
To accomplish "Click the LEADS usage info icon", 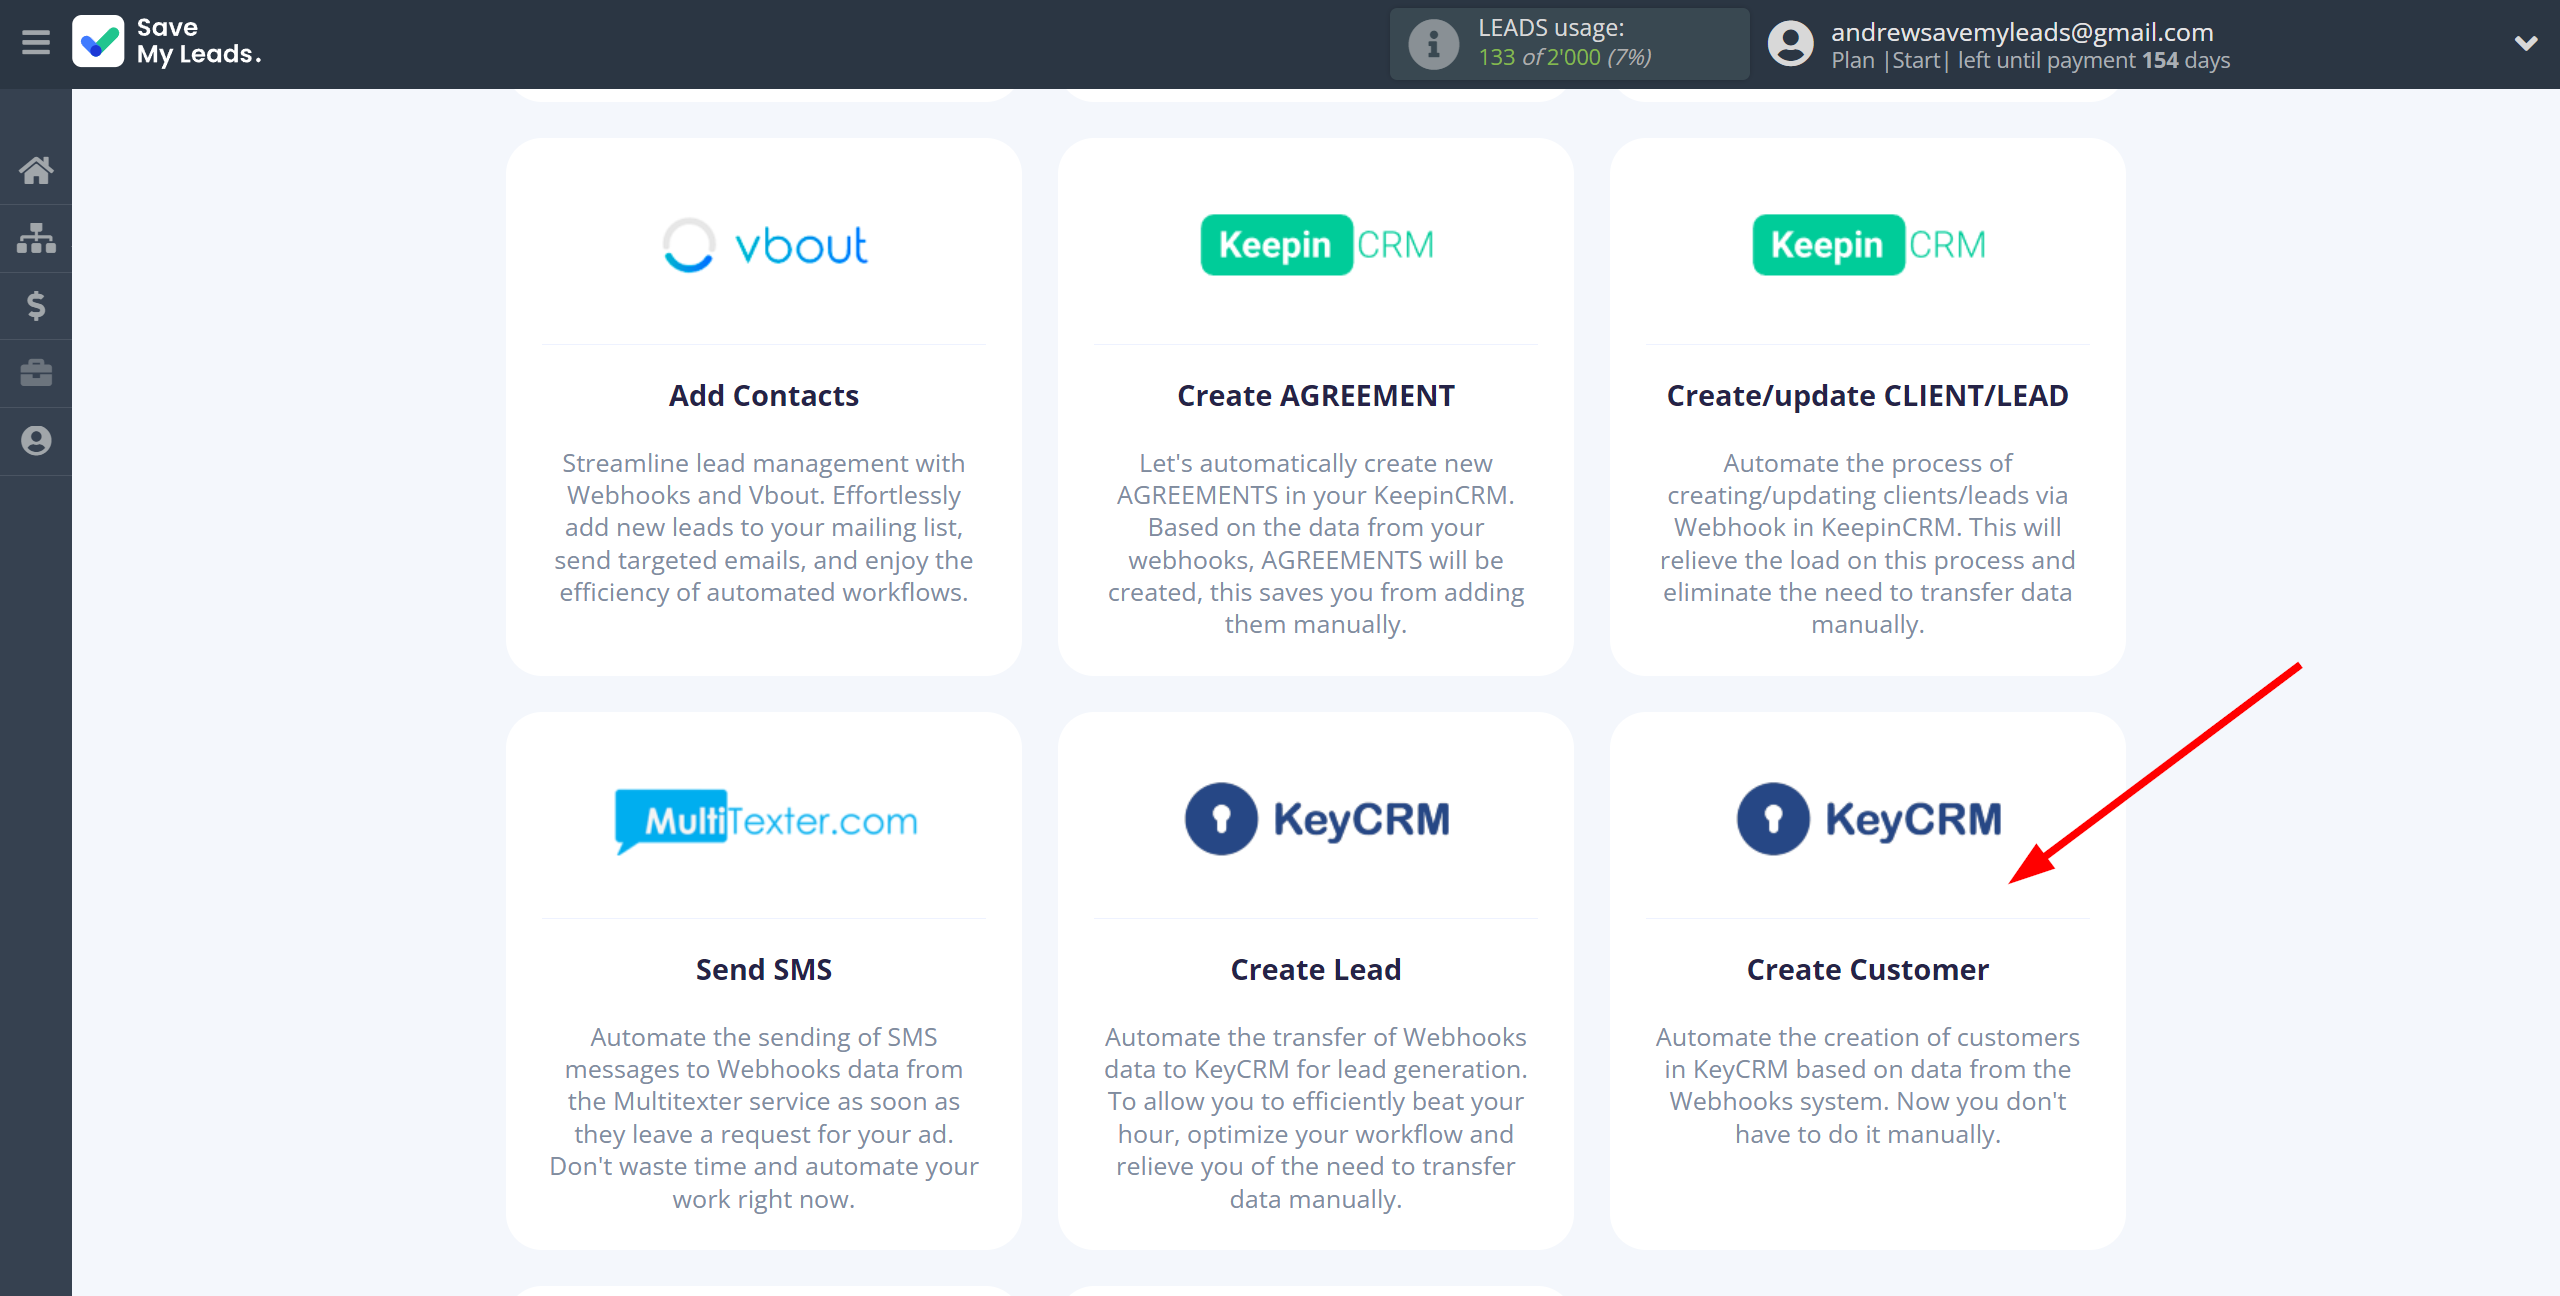I will pyautogui.click(x=1433, y=44).
